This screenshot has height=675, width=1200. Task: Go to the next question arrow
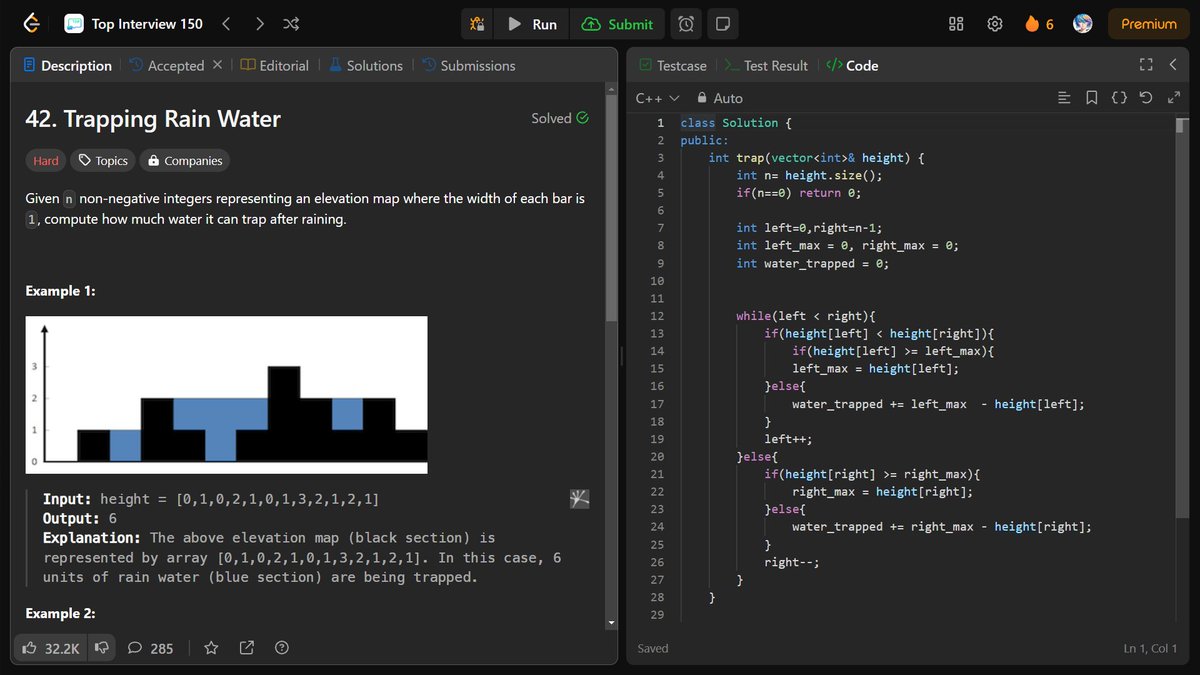(259, 24)
